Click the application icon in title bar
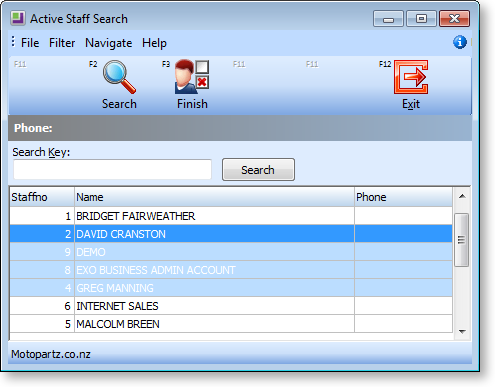495x387 pixels. (x=17, y=19)
